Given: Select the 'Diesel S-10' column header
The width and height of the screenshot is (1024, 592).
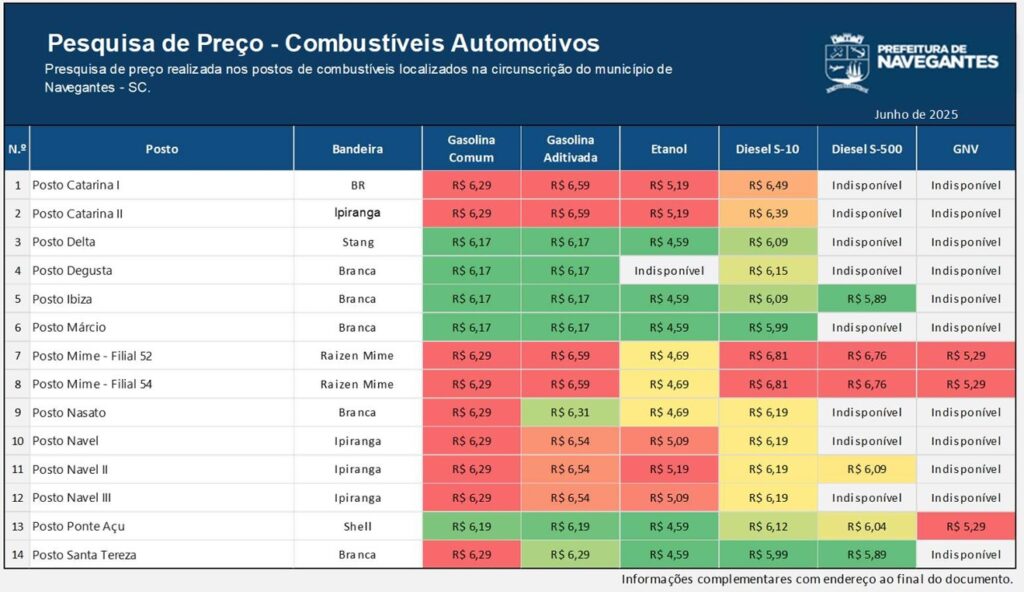Looking at the screenshot, I should click(767, 149).
